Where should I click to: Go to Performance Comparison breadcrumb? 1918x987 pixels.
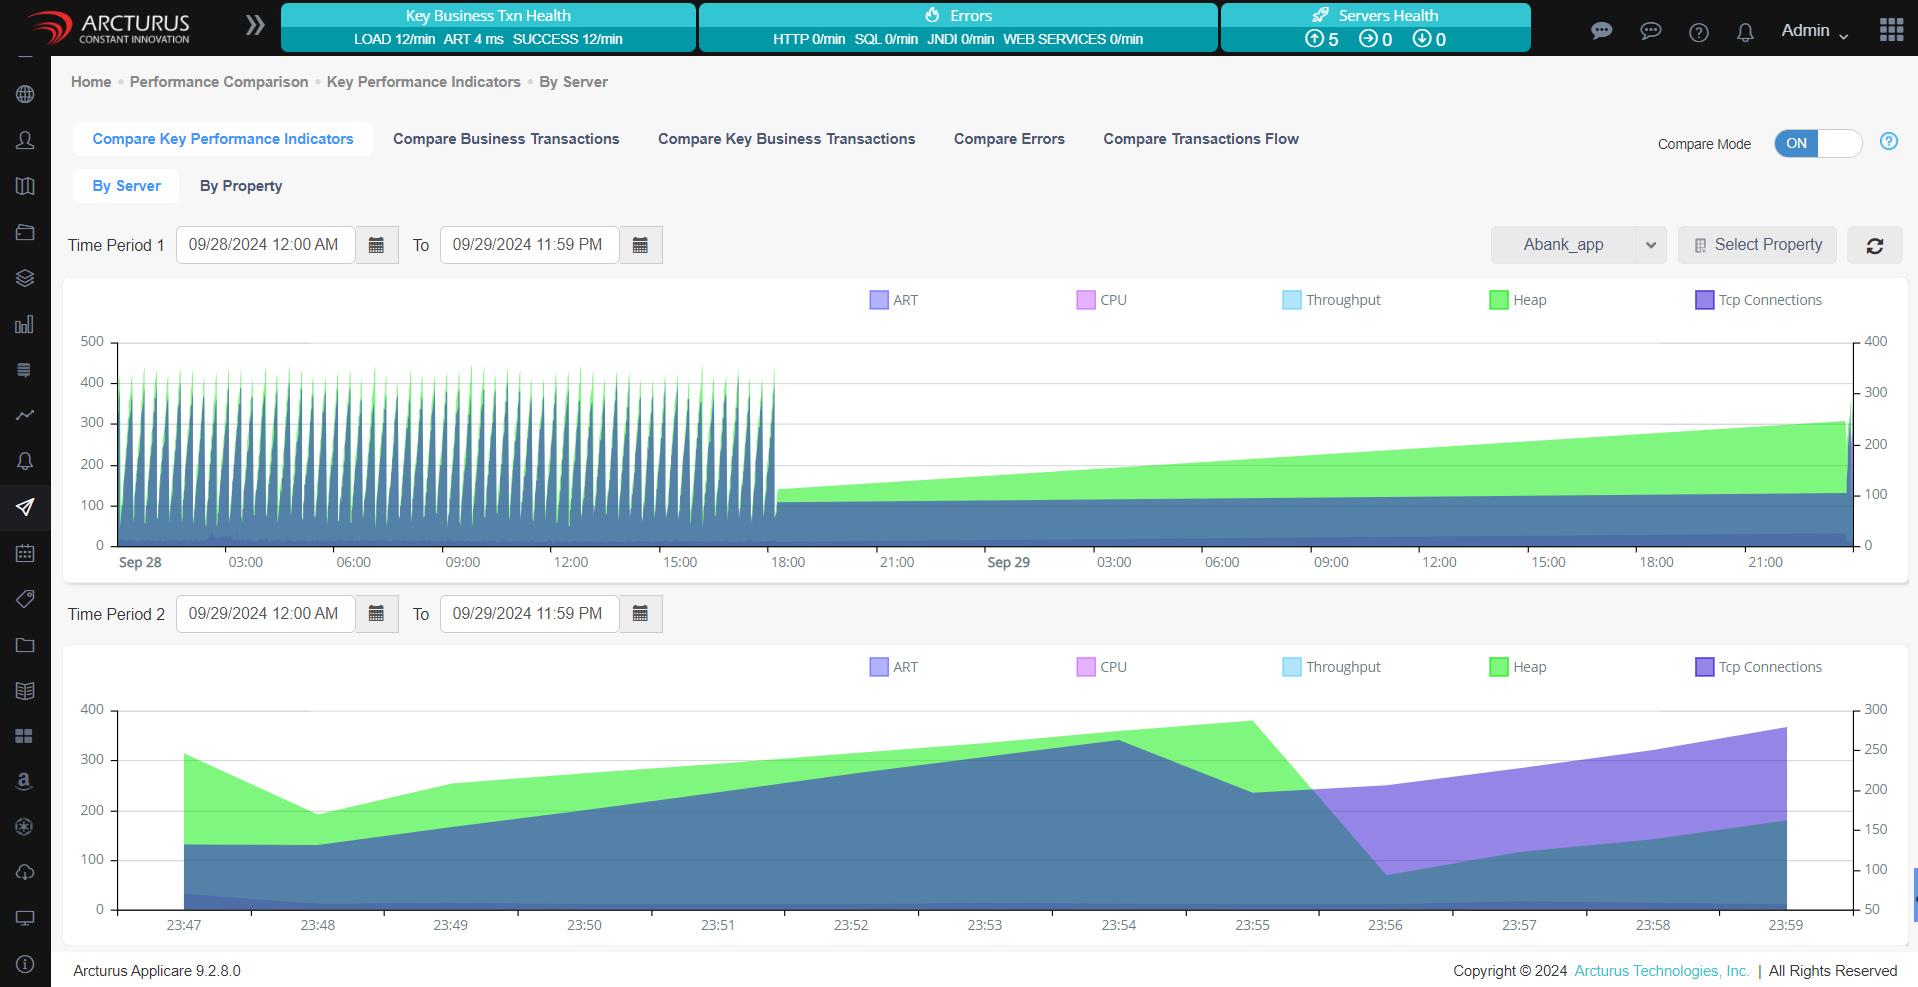point(219,82)
